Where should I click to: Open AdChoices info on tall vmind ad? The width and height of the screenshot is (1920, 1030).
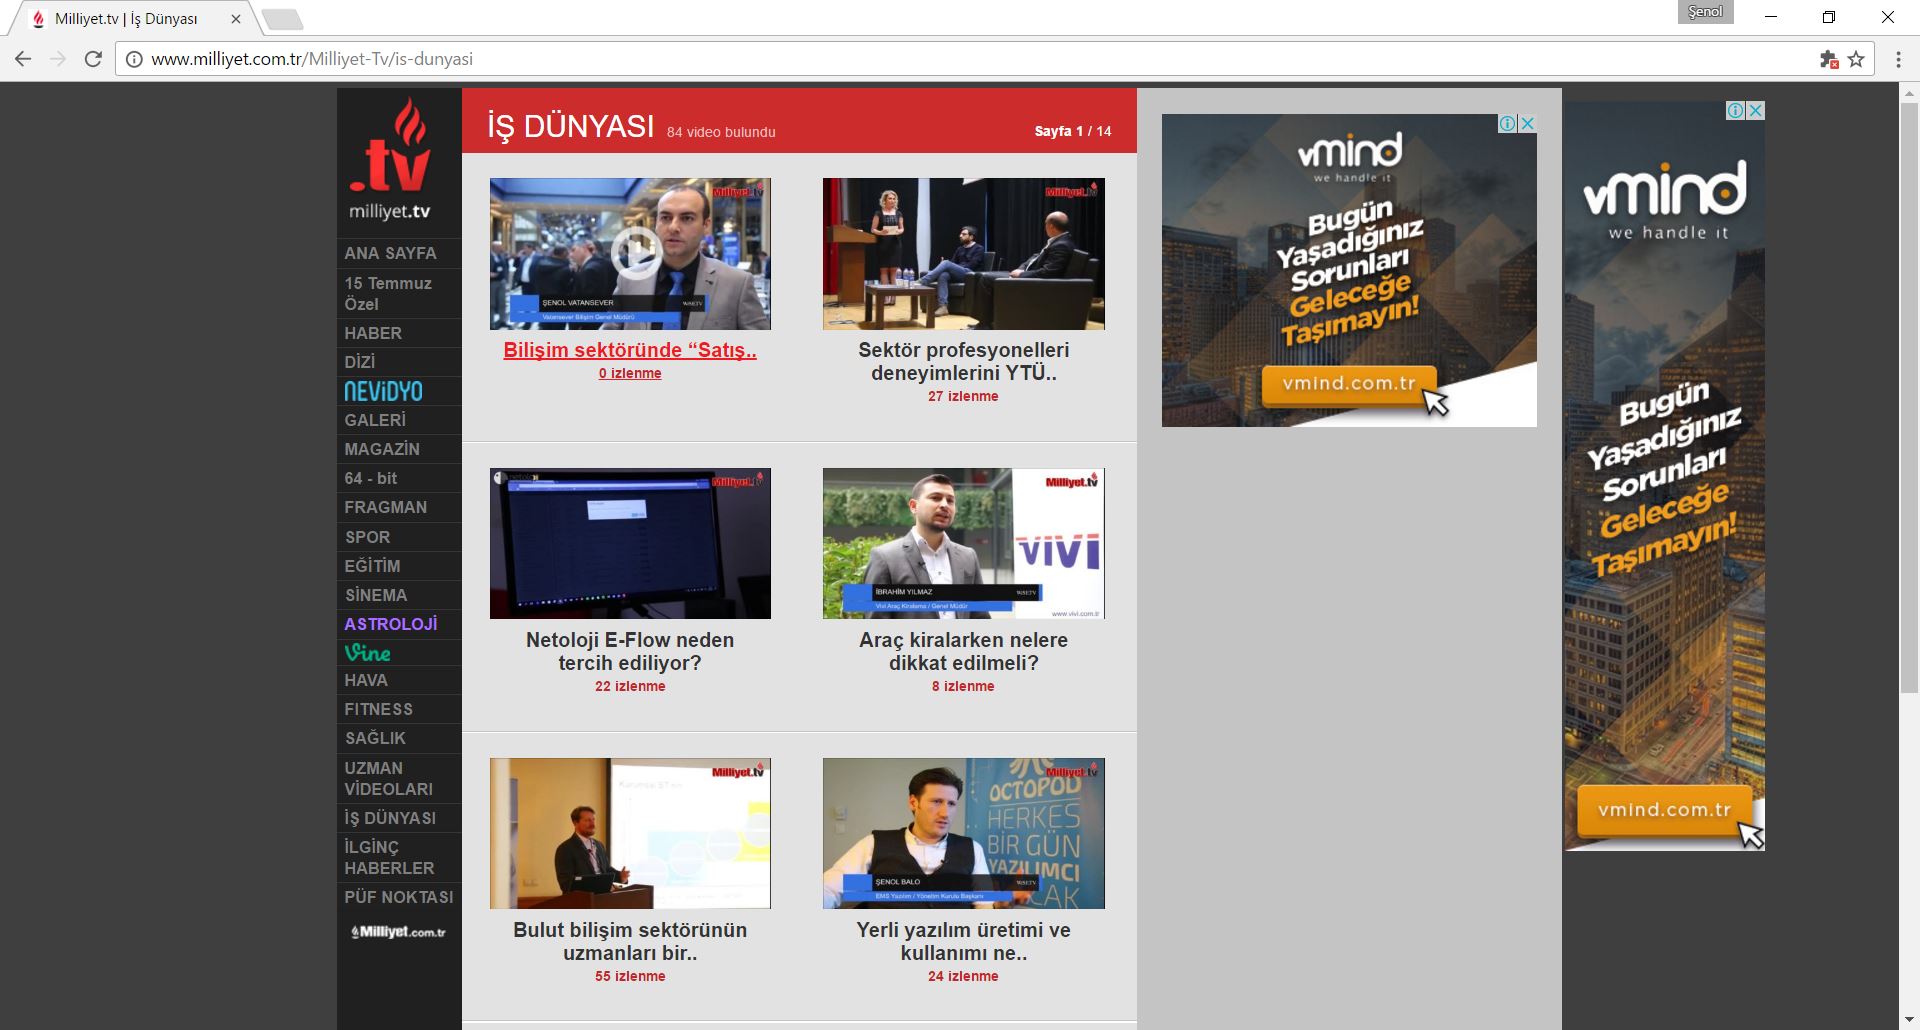1737,110
